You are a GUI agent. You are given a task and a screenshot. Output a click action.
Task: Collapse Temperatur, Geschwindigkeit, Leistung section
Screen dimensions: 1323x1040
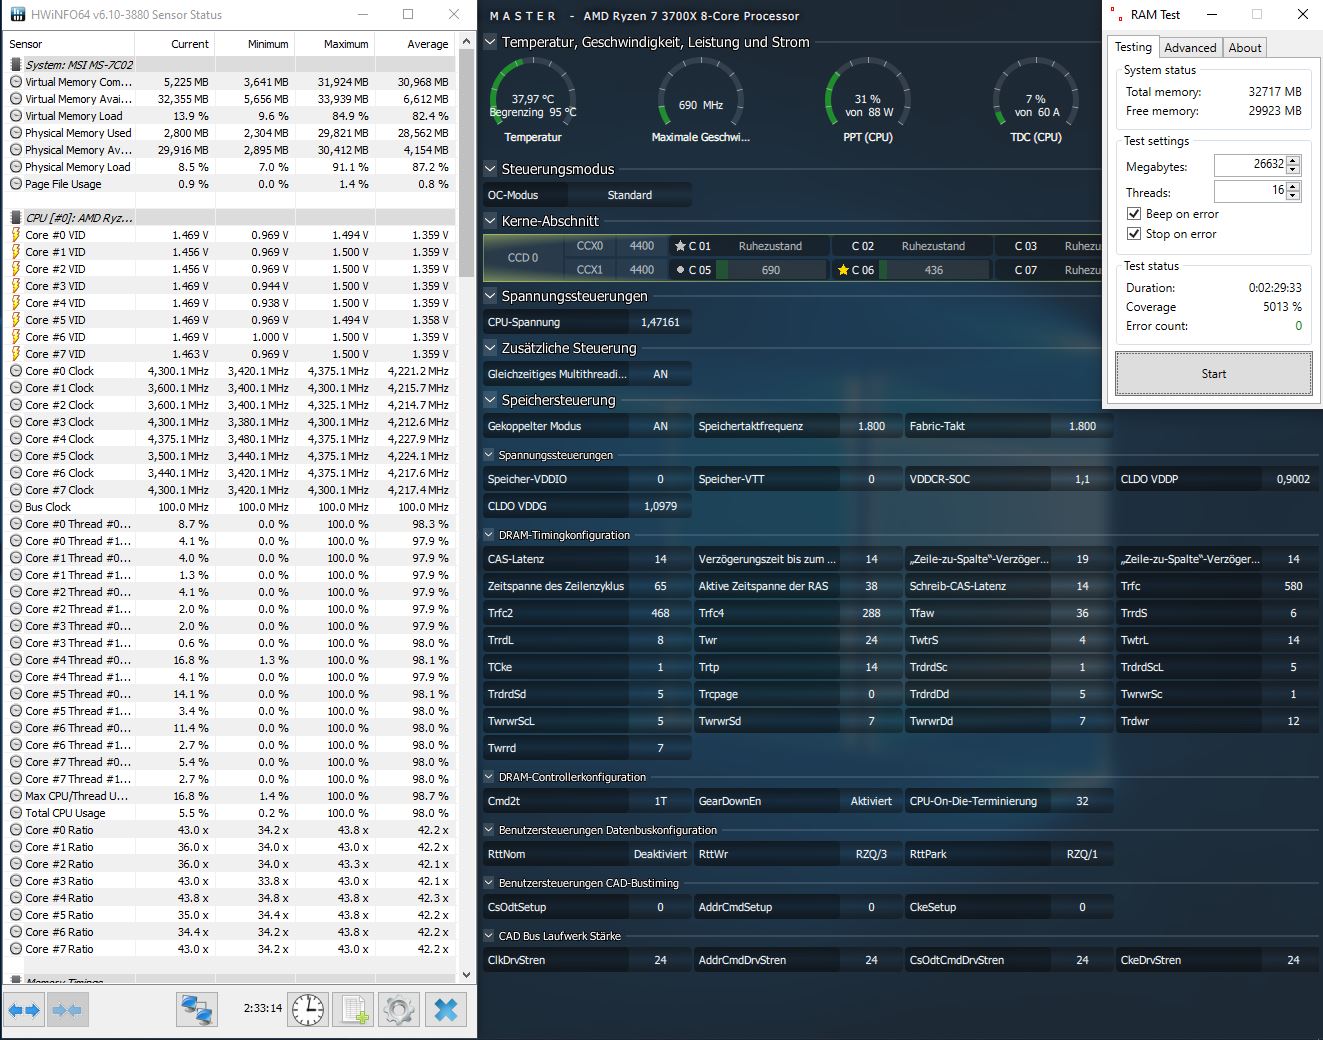tap(490, 42)
